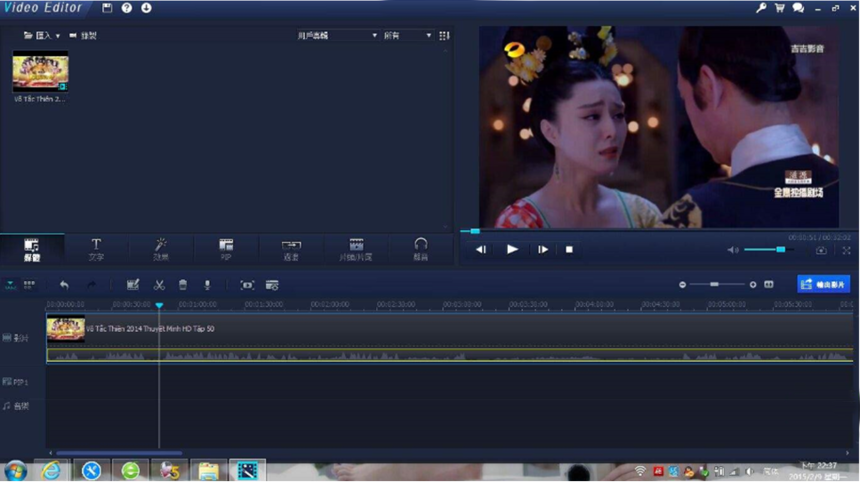Step back one frame in the preview
Viewport: 860px width, 482px height.
(x=481, y=249)
